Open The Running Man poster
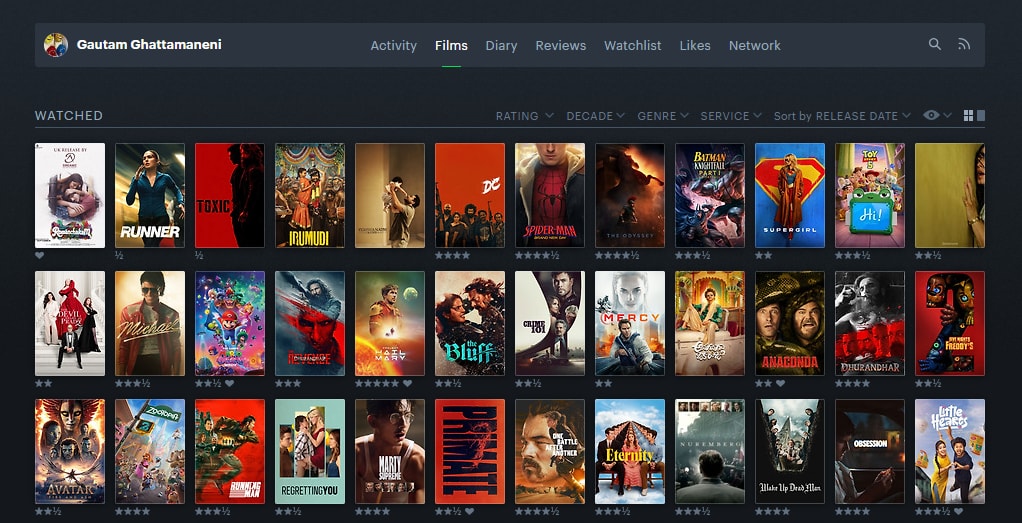This screenshot has width=1022, height=523. tap(229, 451)
